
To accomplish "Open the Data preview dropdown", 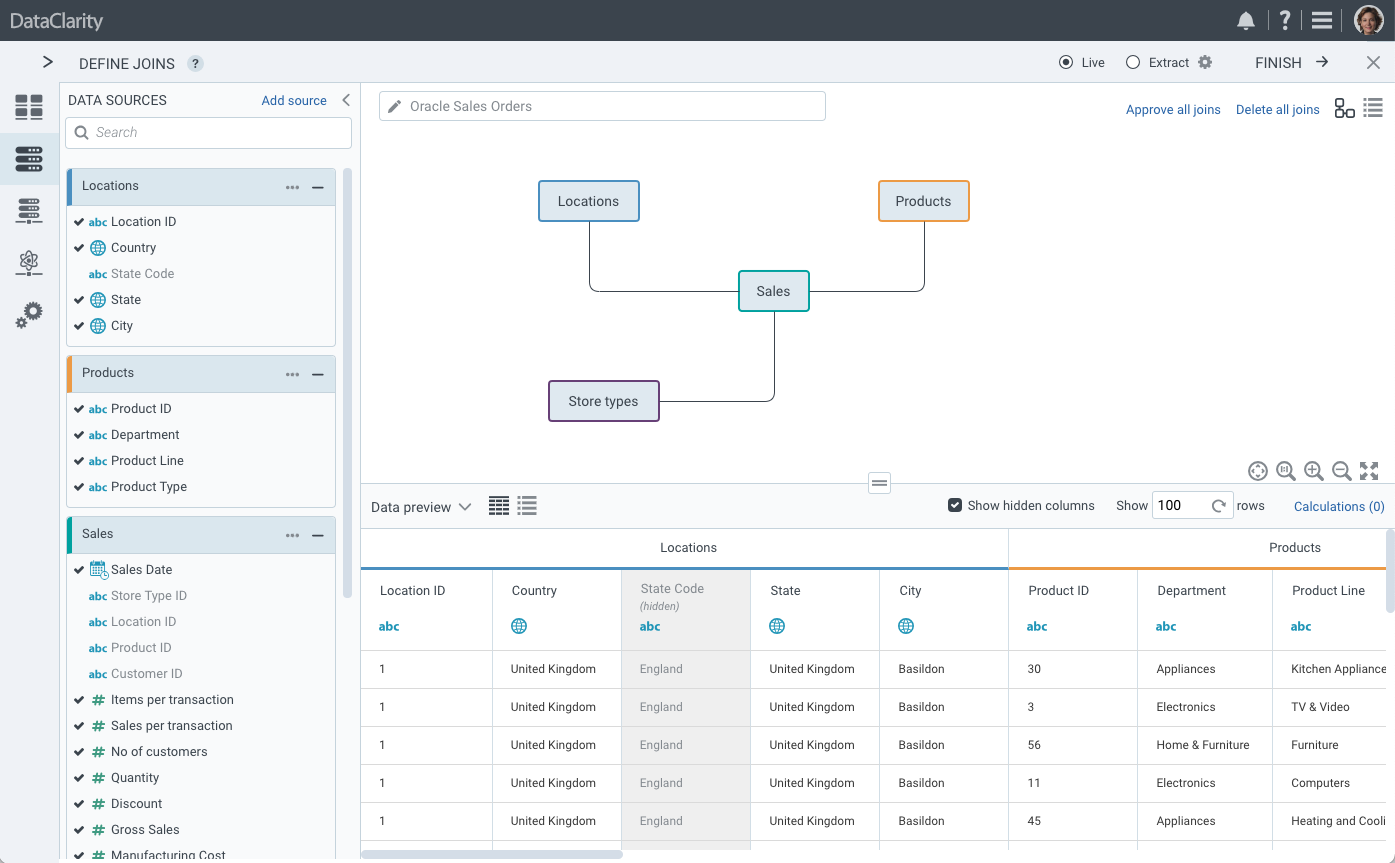I will tap(421, 506).
